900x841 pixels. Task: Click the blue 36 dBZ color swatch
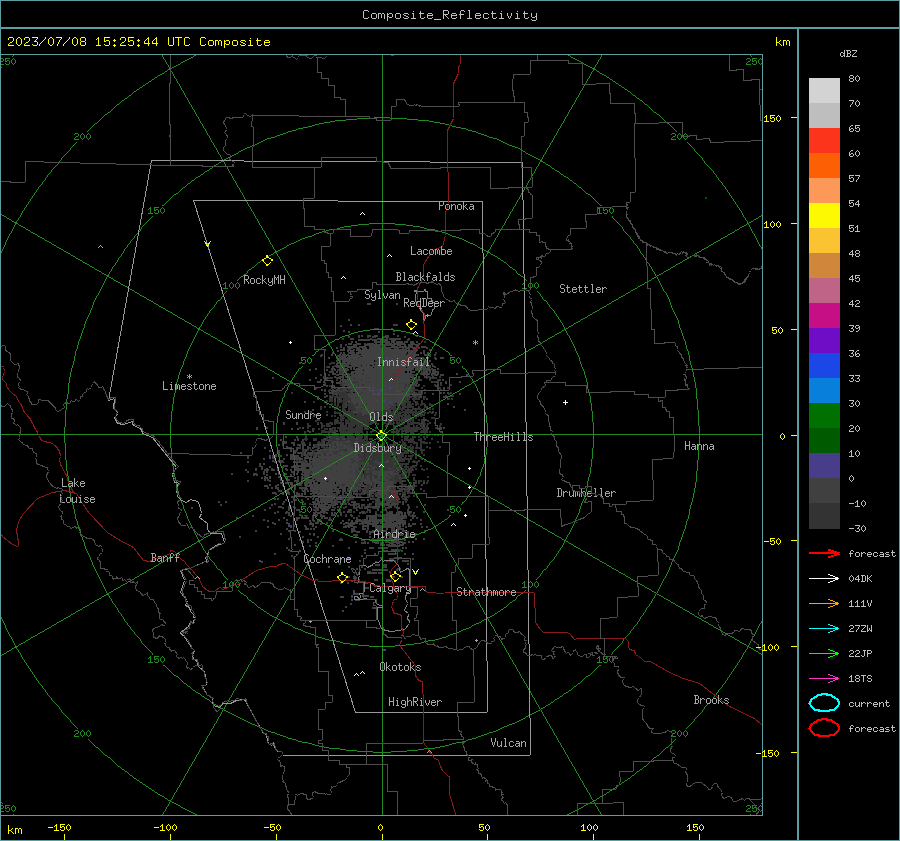(x=824, y=365)
